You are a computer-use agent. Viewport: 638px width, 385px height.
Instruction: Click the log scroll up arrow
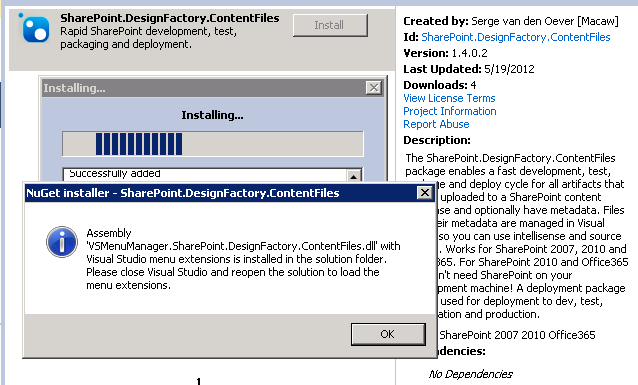[x=353, y=176]
